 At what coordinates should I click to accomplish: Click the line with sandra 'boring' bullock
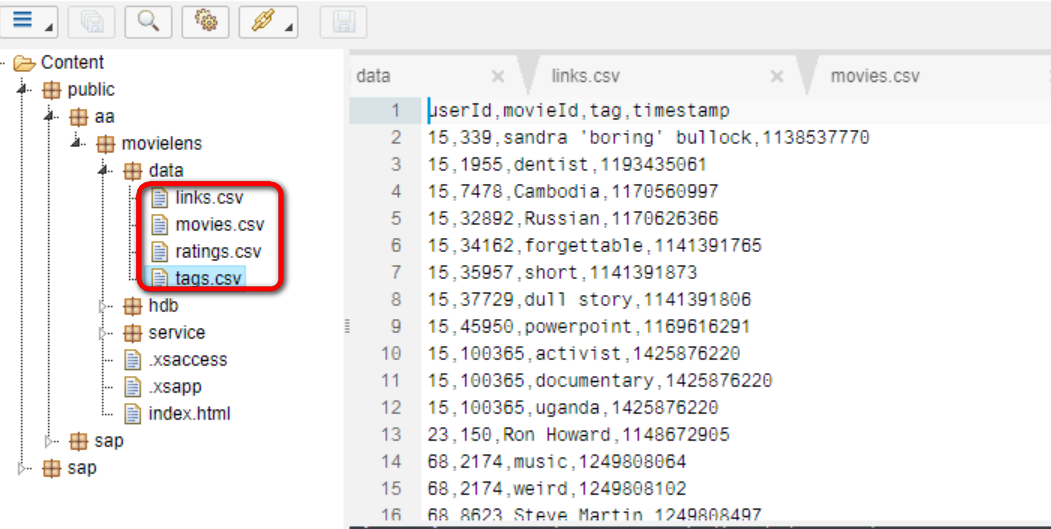(x=648, y=137)
